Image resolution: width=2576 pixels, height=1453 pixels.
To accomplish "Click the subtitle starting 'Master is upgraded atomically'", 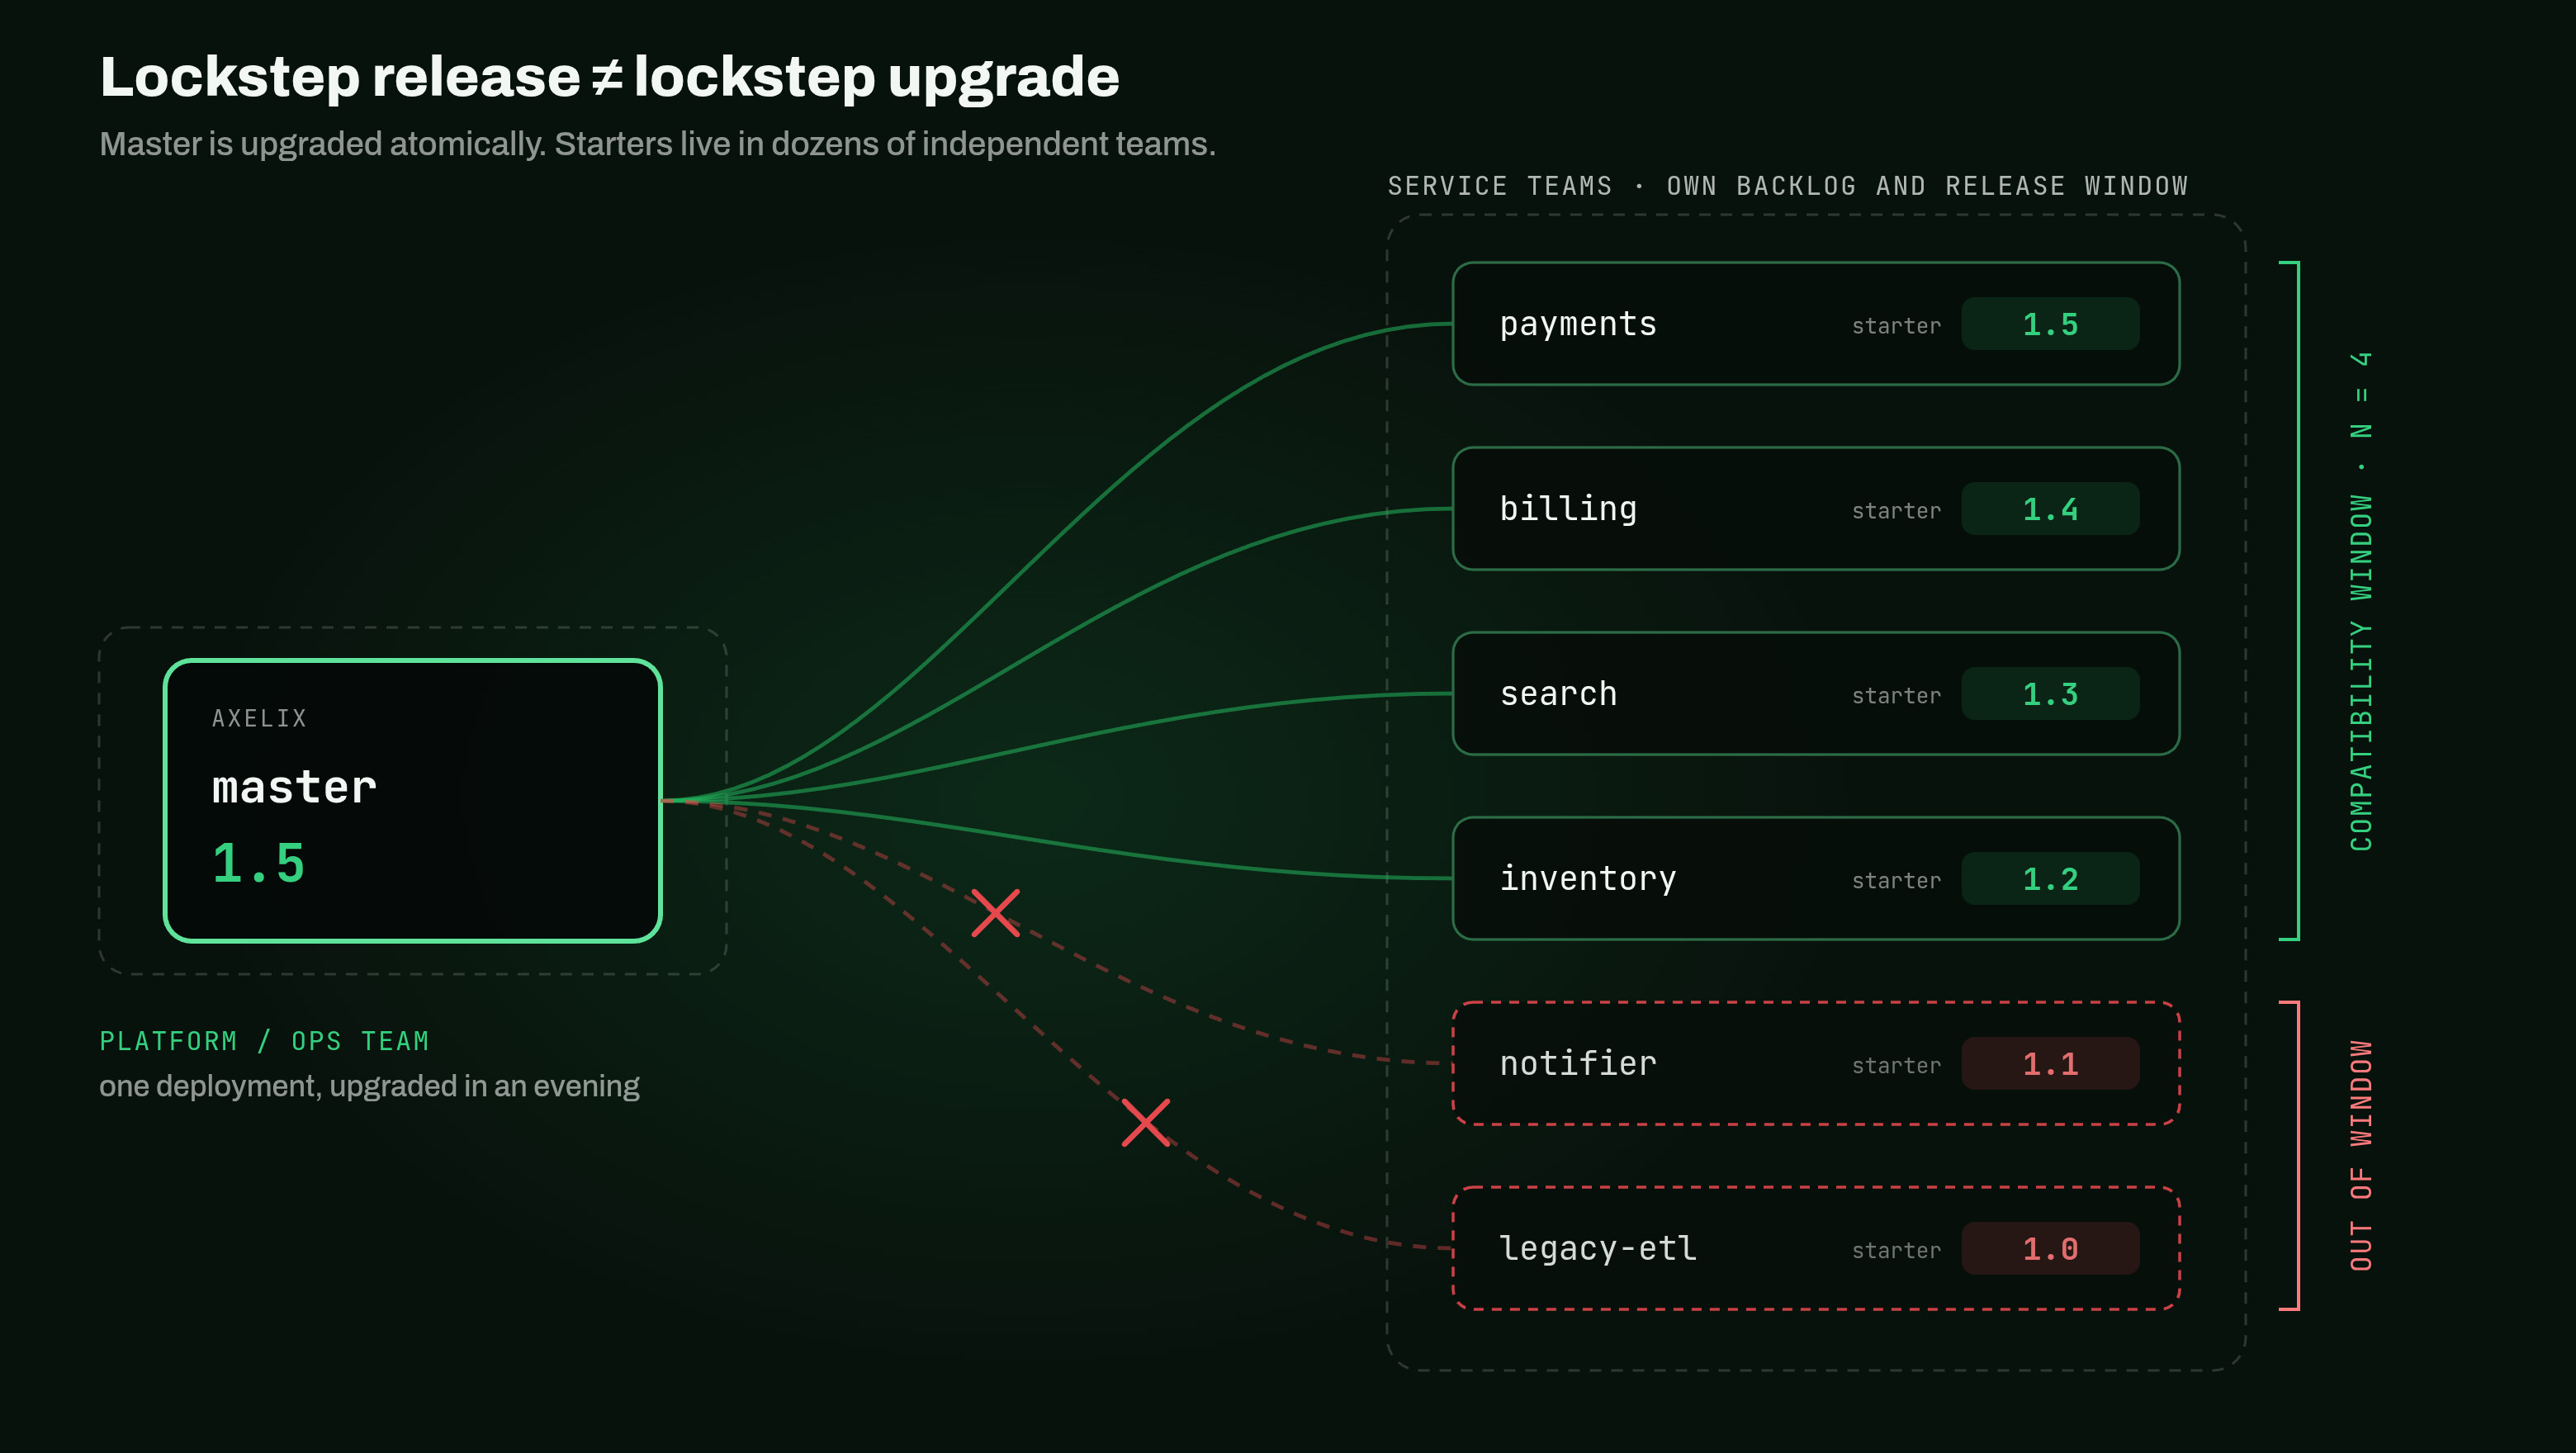I will pos(657,144).
